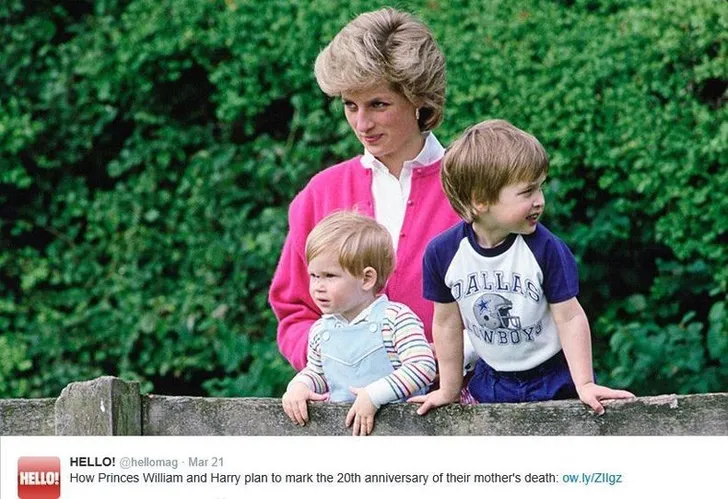728x499 pixels.
Task: Follow the ow.ly/ZIlgz link
Action: [592, 478]
